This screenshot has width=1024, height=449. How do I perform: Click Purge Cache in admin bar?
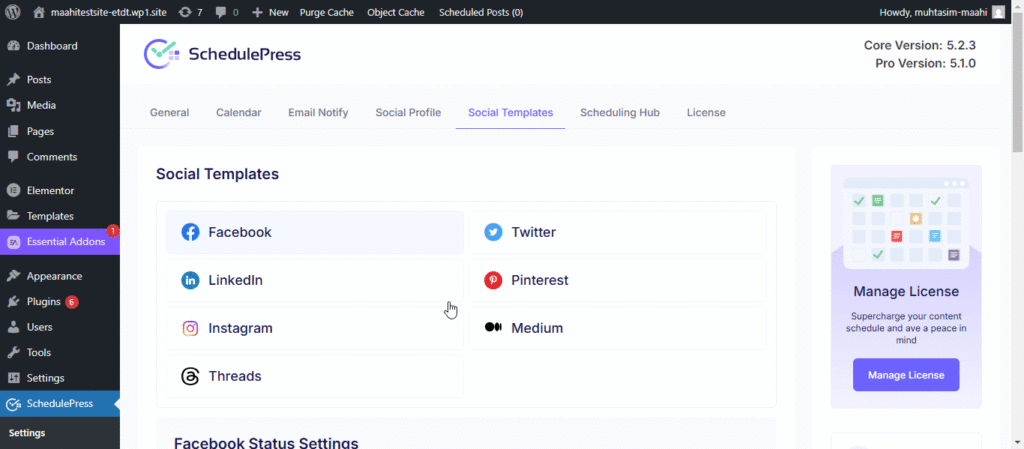click(x=326, y=12)
